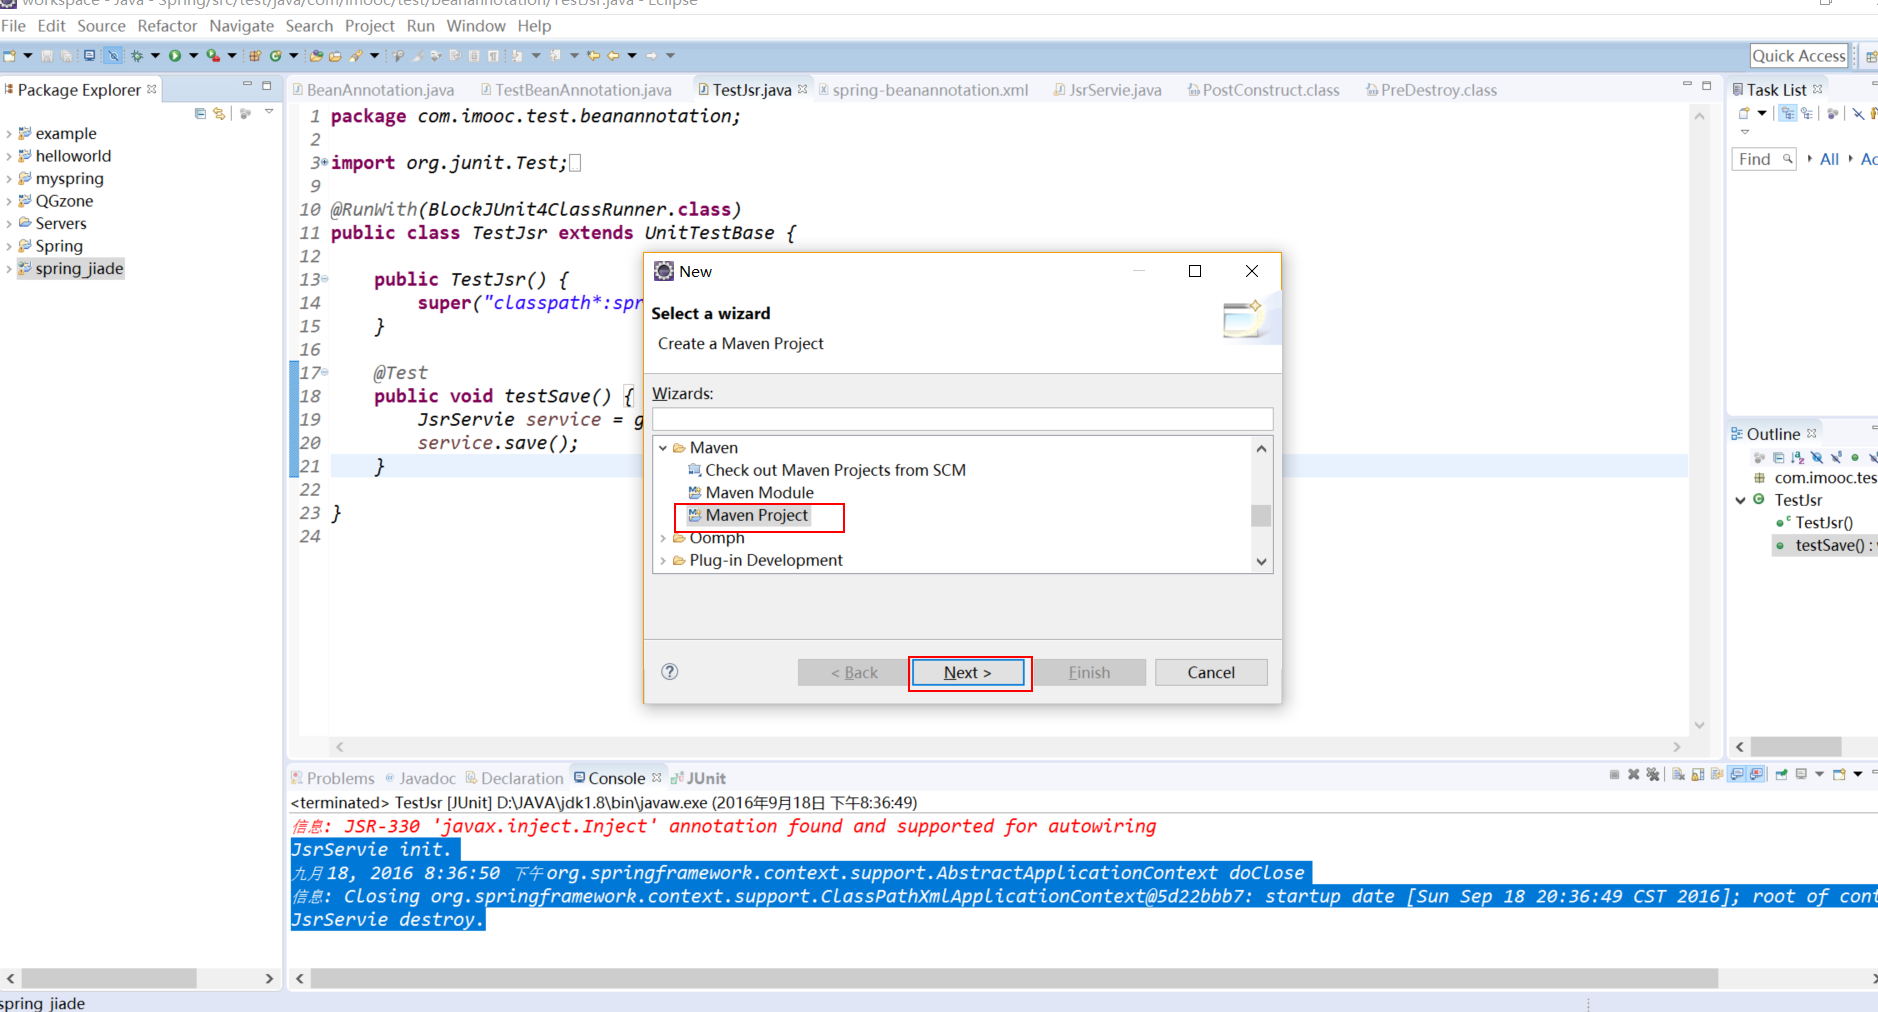Click the wizard list vertical scrollbar thumb
Viewport: 1878px width, 1012px height.
1261,516
